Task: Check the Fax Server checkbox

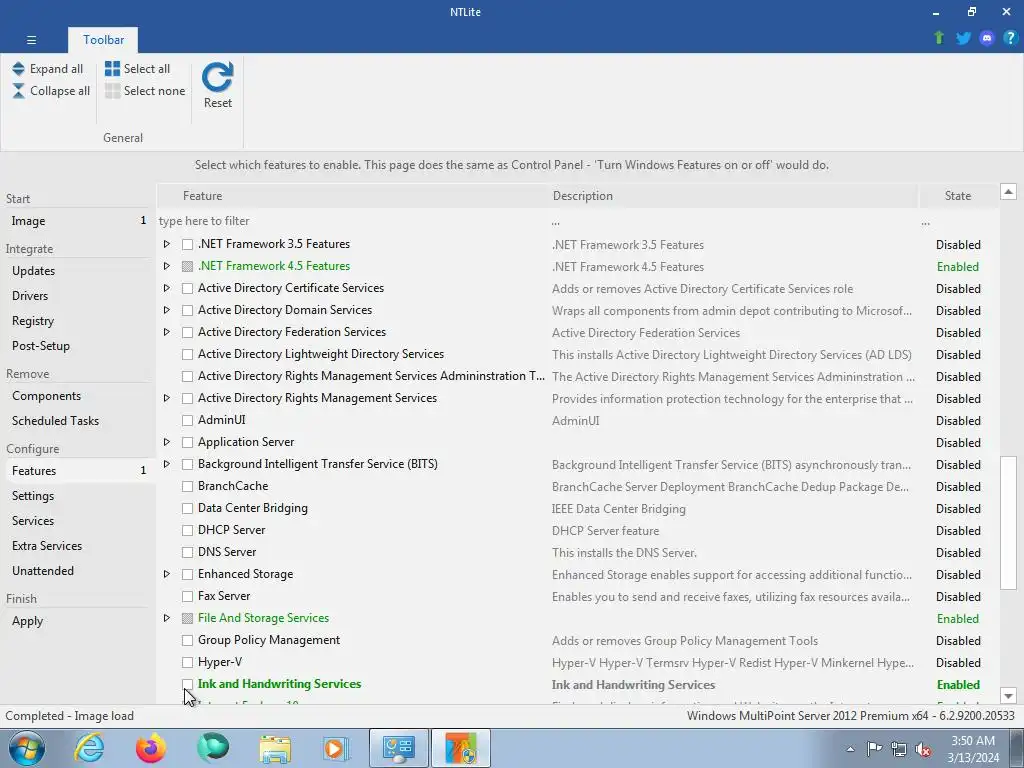Action: (187, 596)
